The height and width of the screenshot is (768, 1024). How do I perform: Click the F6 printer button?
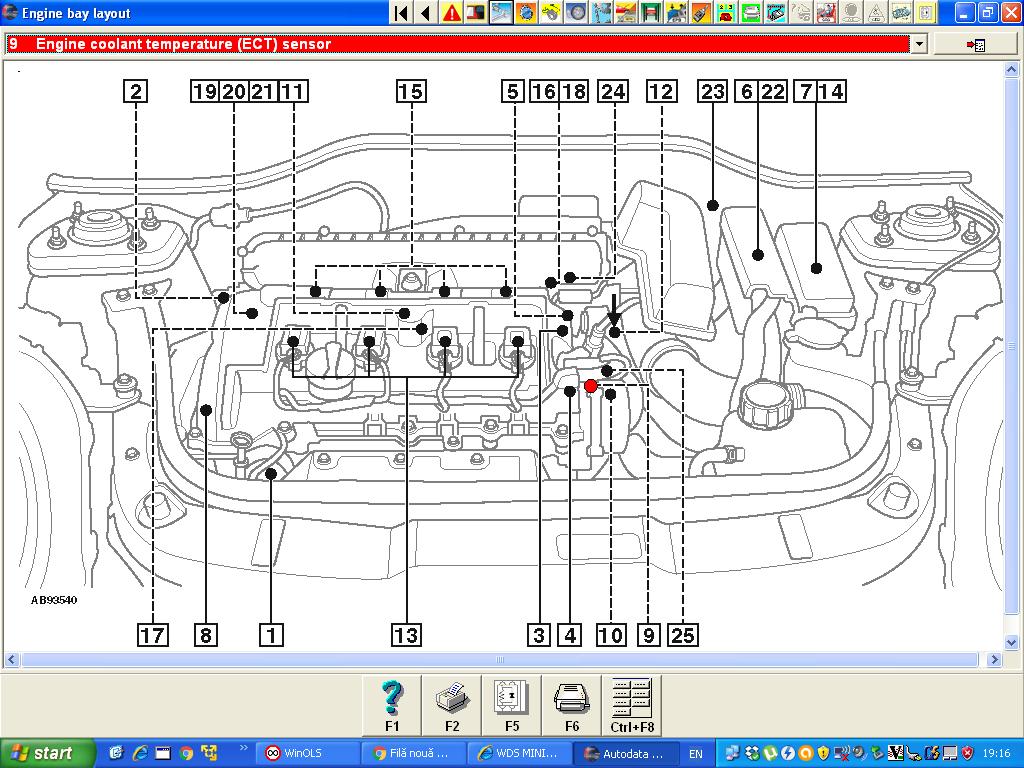pyautogui.click(x=572, y=705)
